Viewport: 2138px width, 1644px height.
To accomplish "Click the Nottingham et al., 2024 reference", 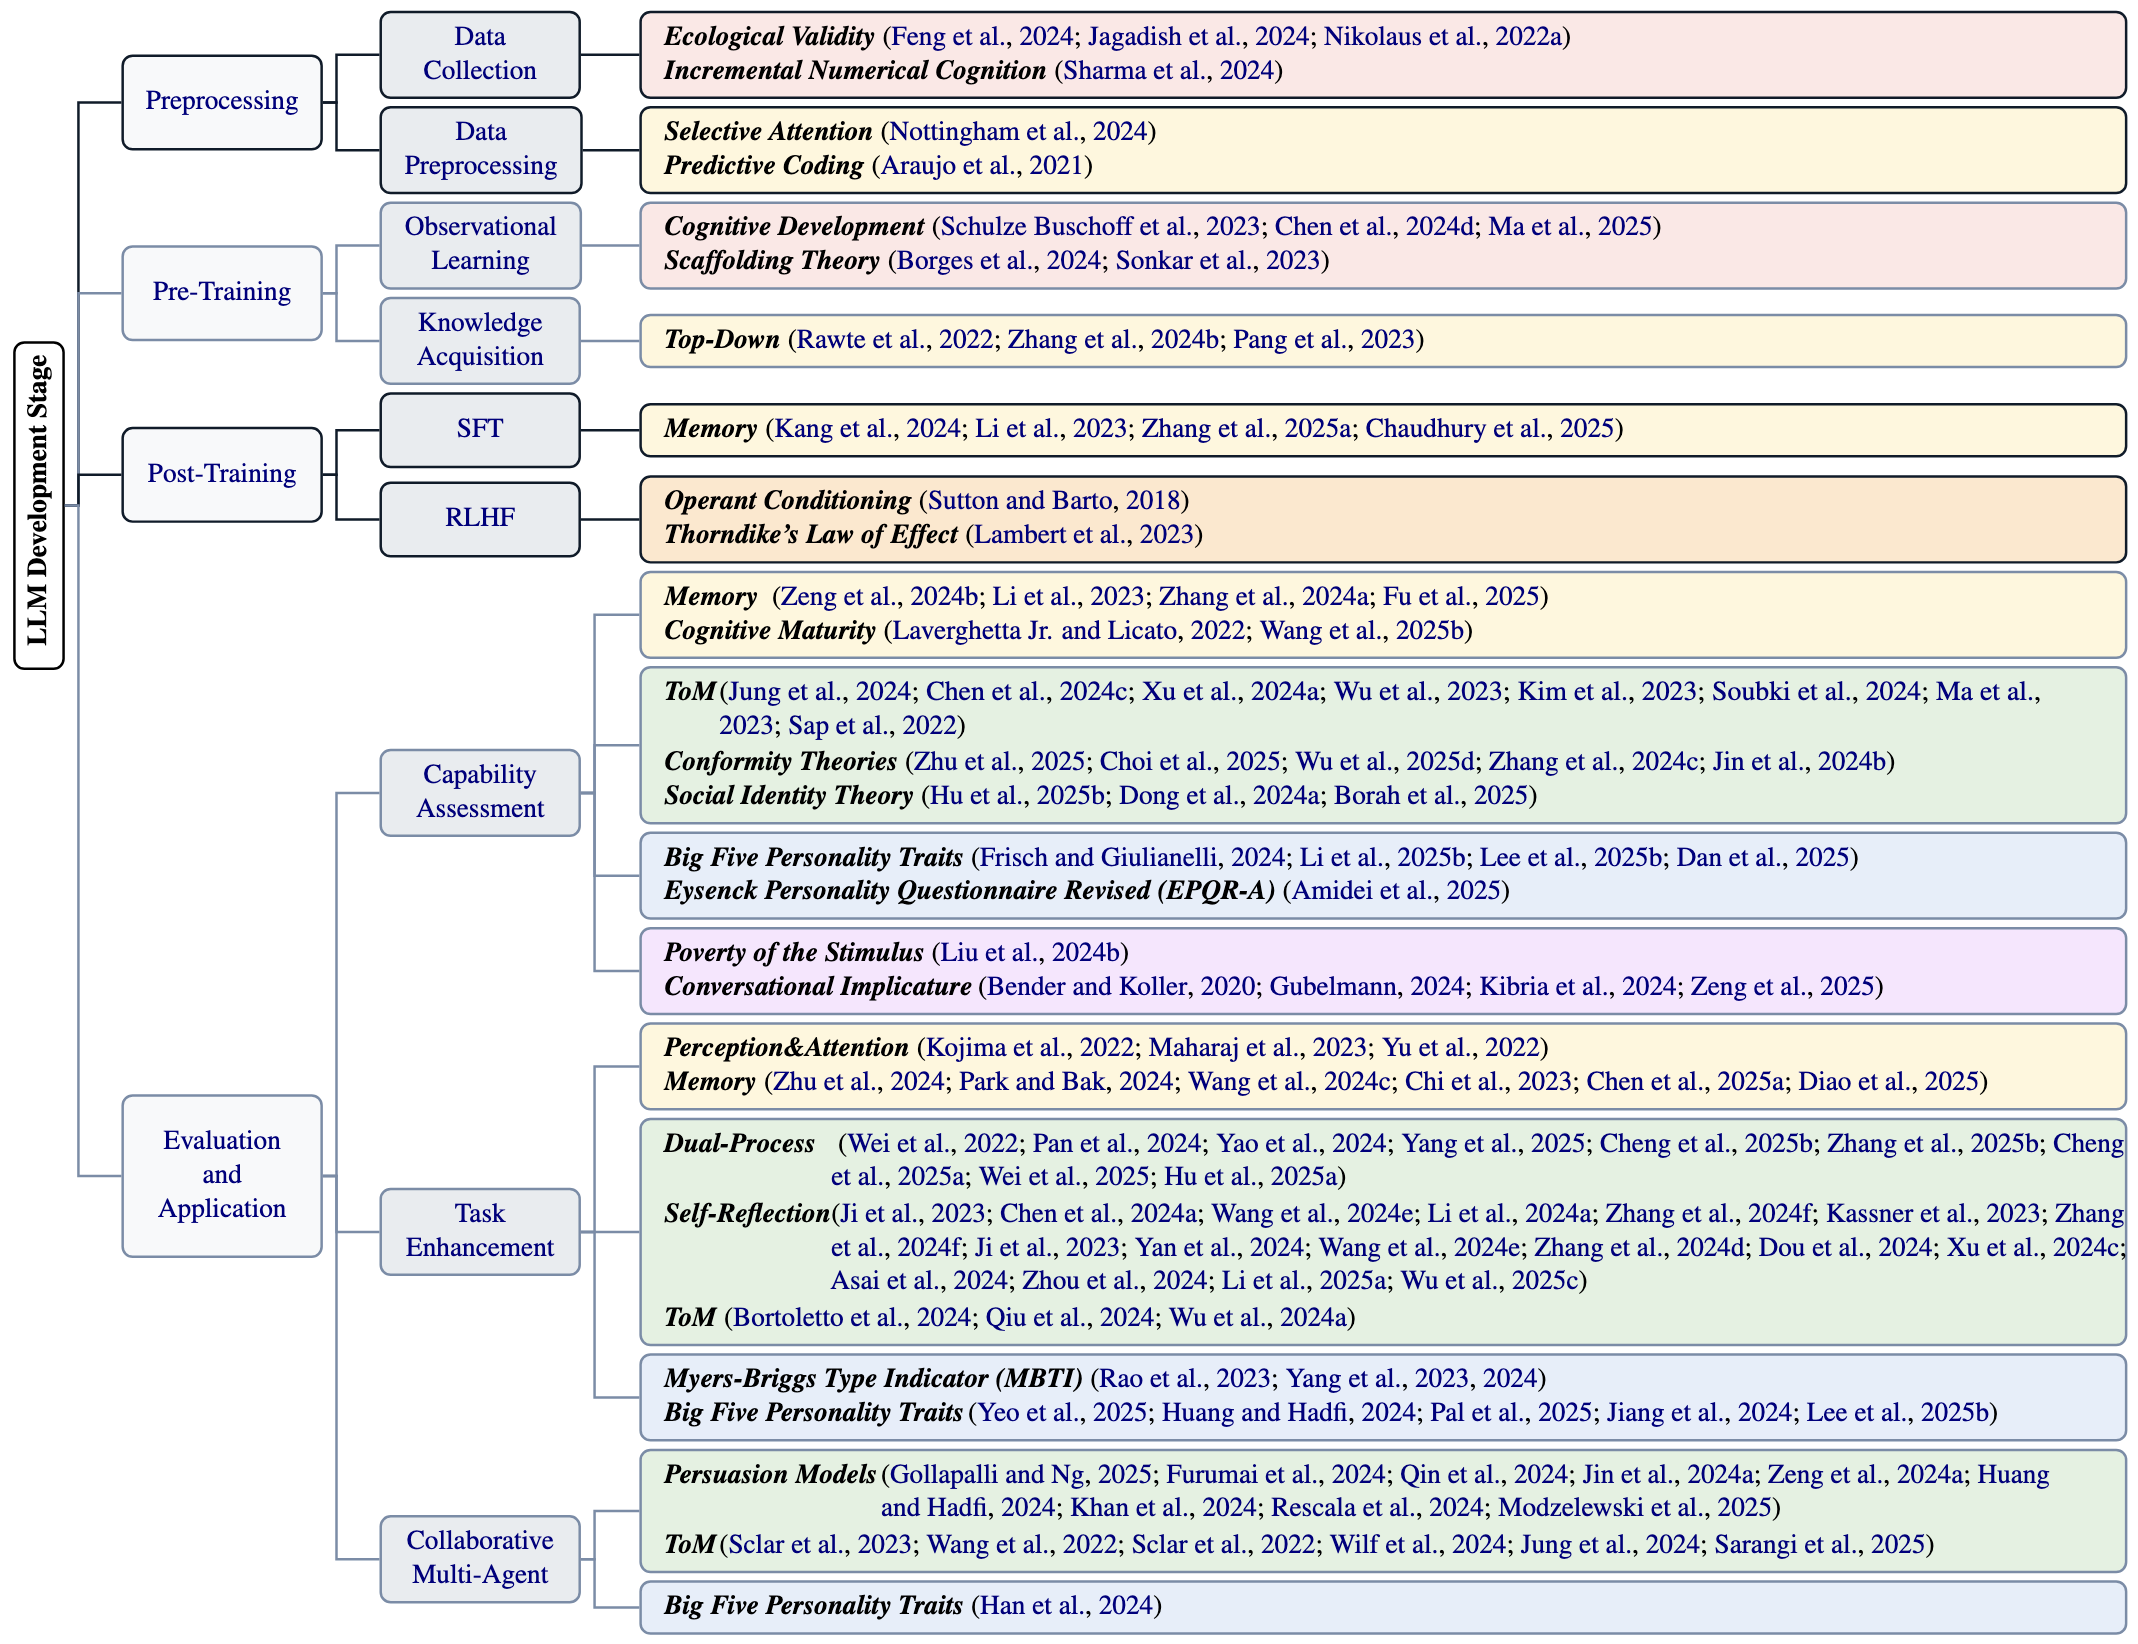I will [x=1018, y=132].
